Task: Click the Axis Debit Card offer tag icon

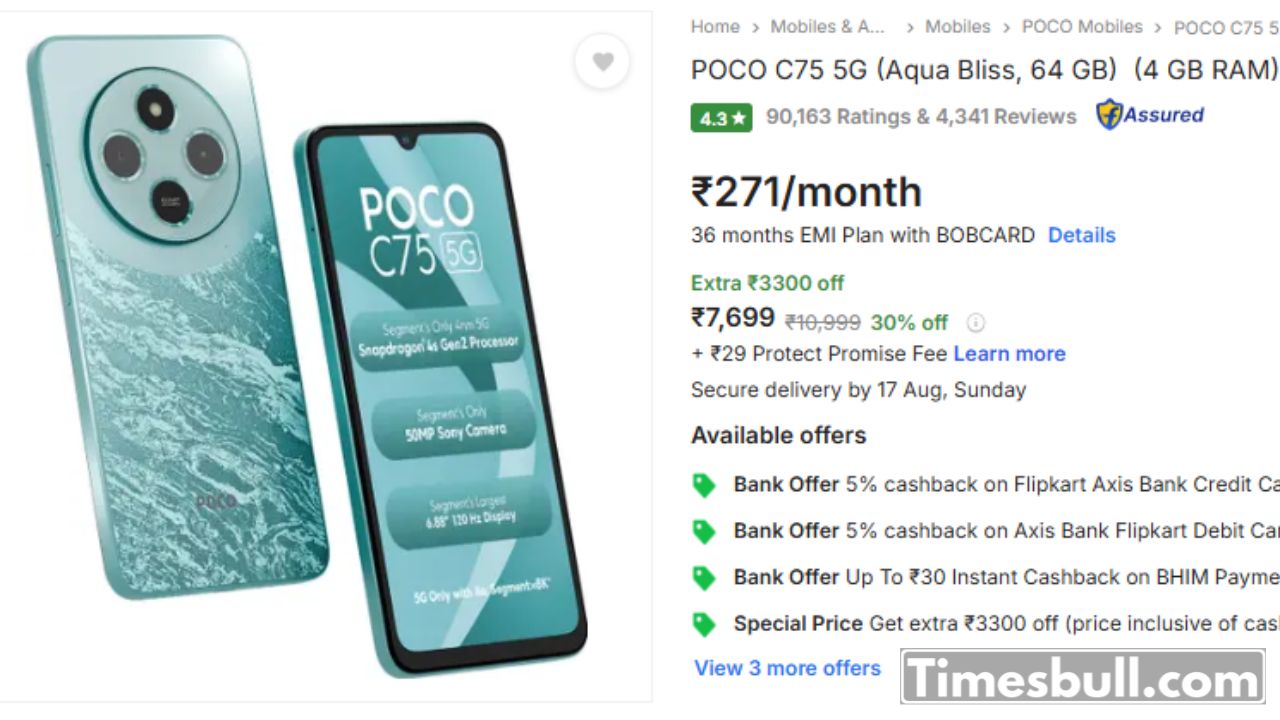Action: [704, 531]
